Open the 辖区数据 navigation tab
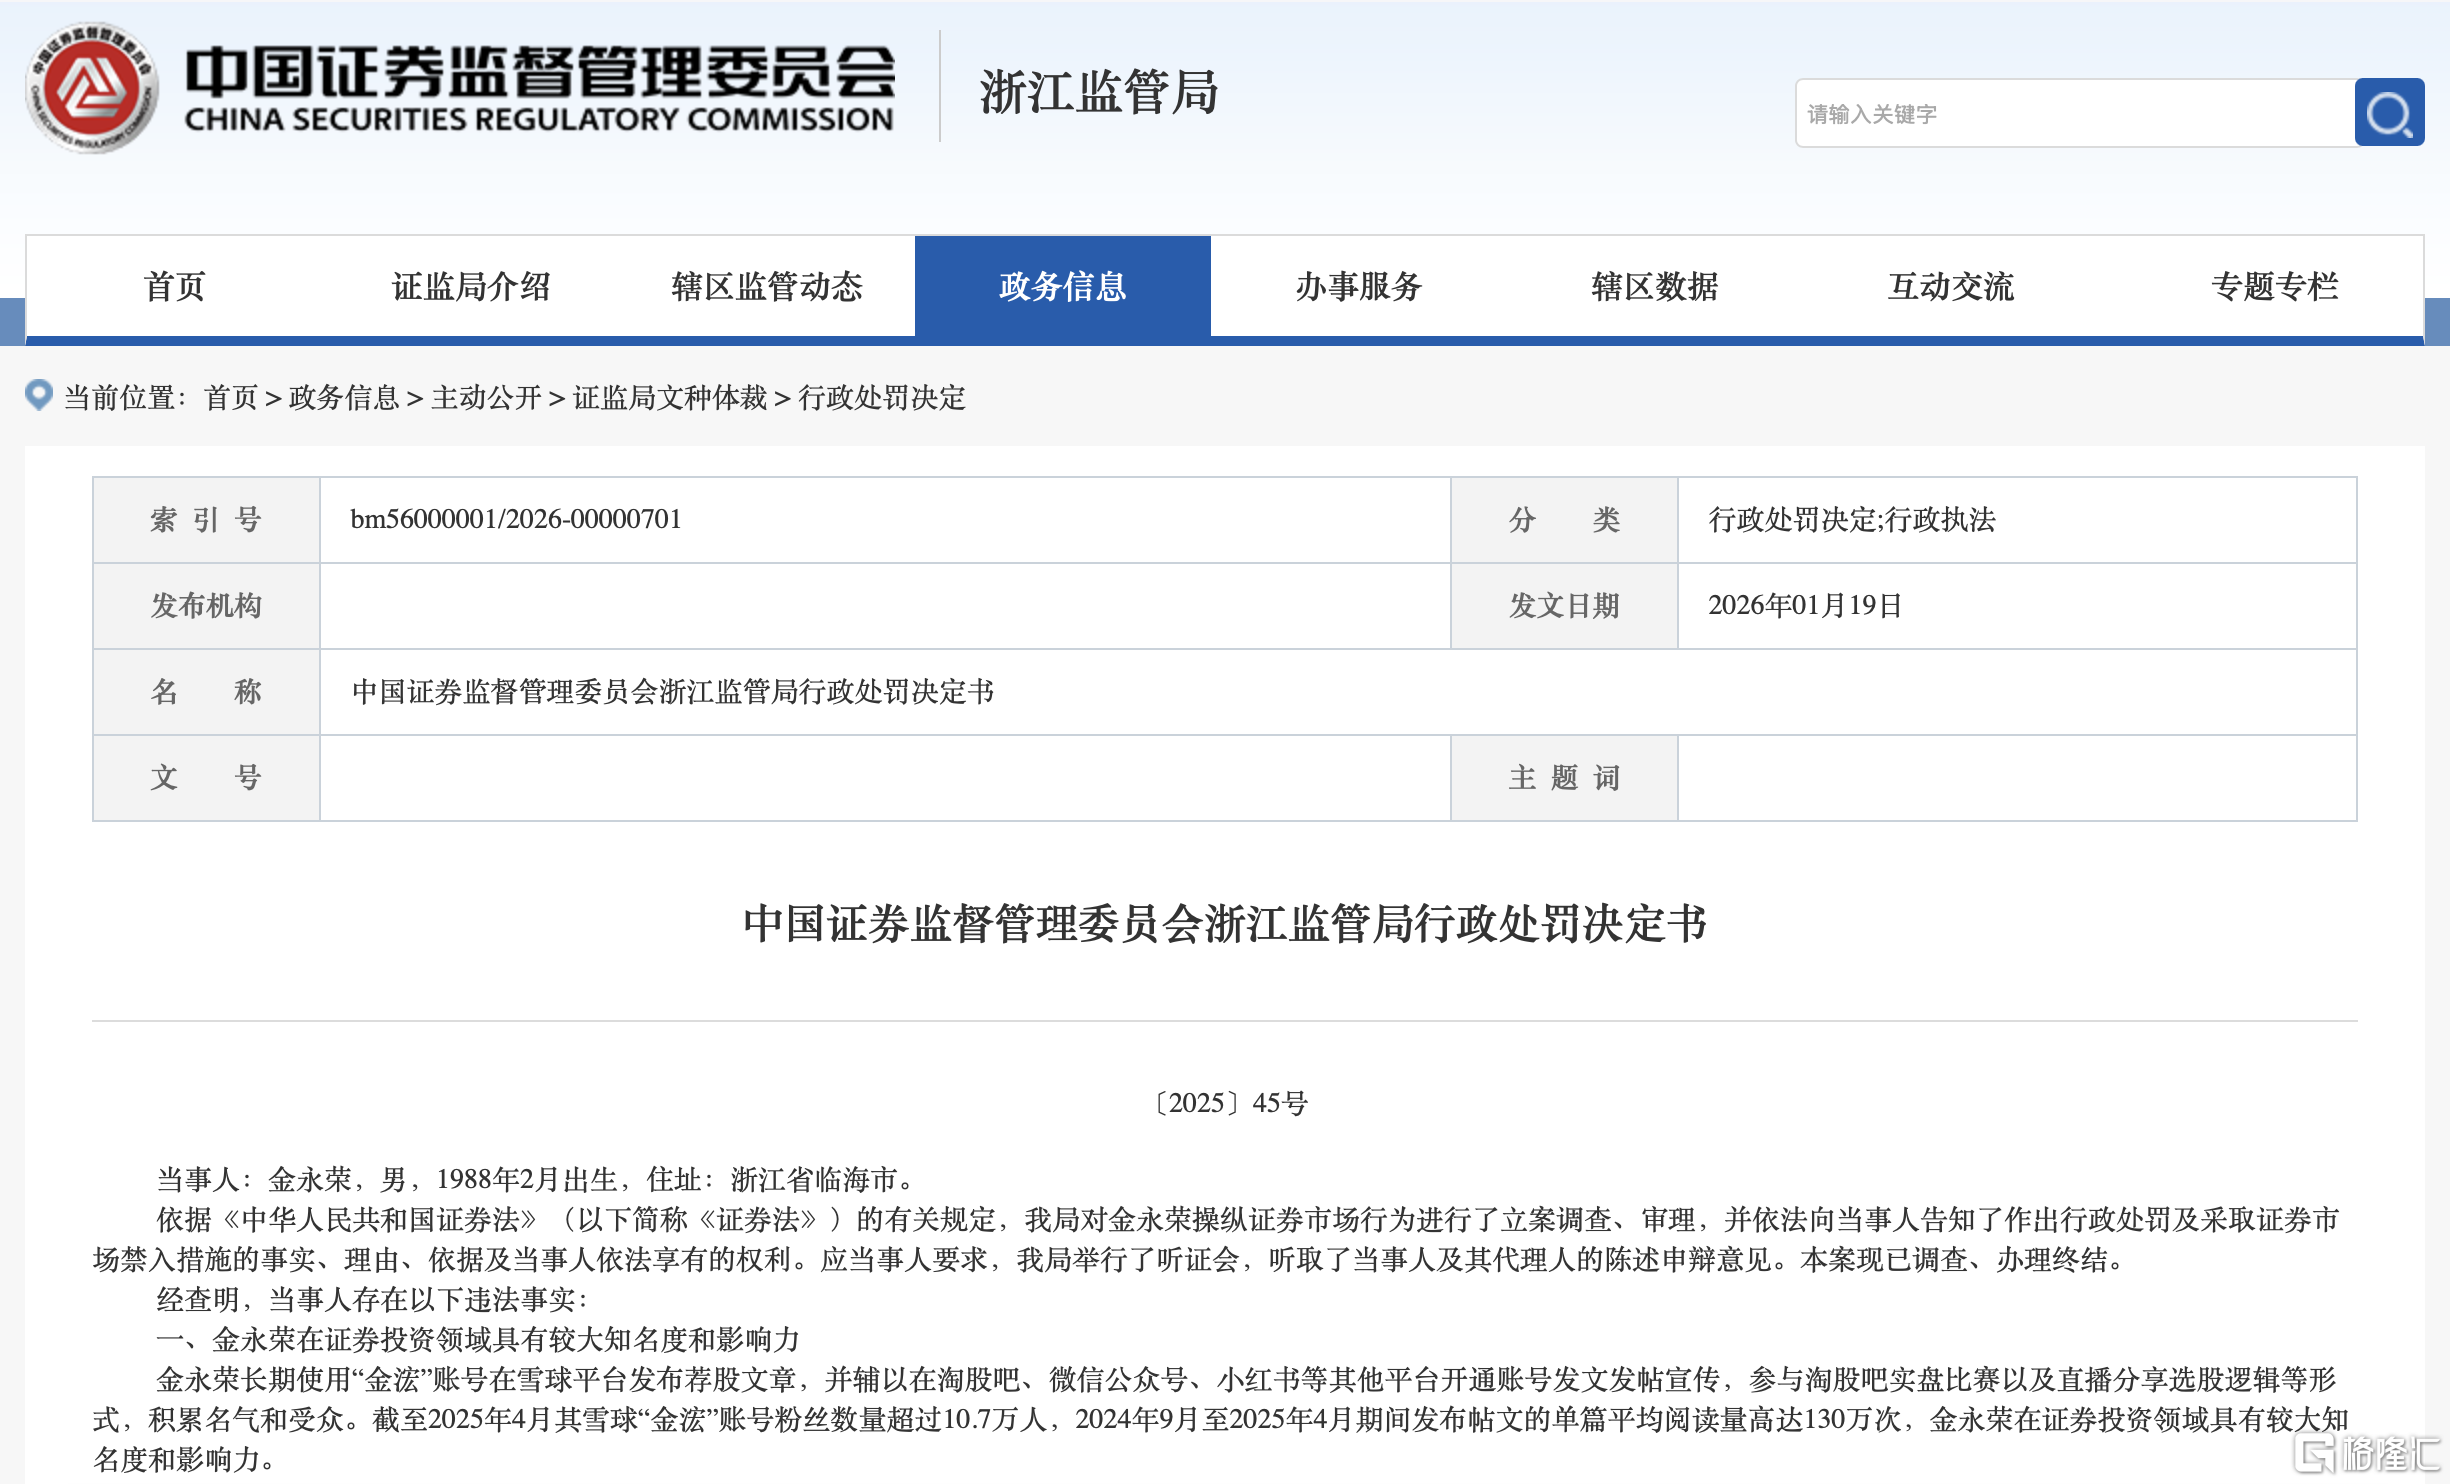 click(x=1653, y=287)
